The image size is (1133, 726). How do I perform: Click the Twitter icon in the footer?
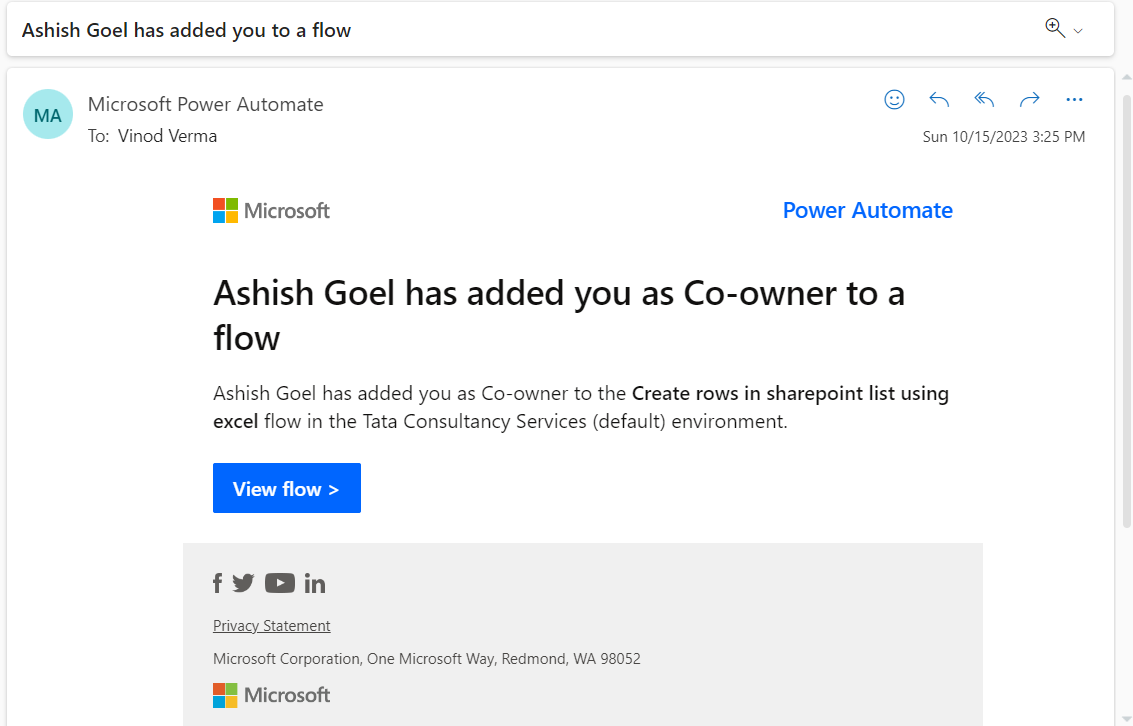[x=243, y=582]
